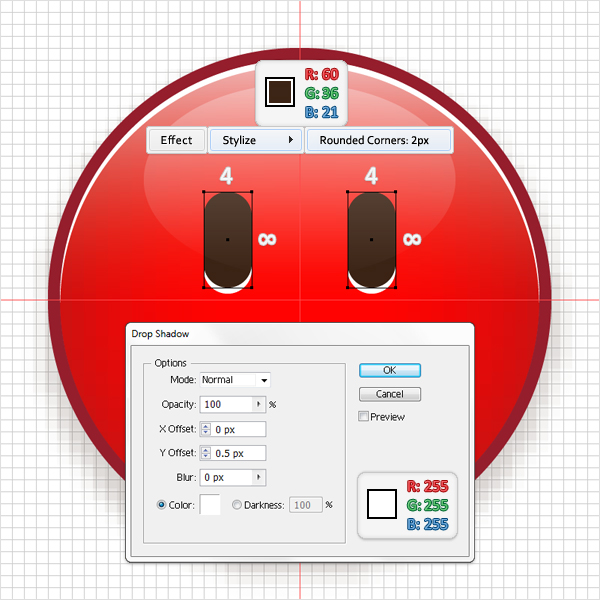Expand the Blur slider arrow
Screen dimensions: 600x600
point(259,478)
